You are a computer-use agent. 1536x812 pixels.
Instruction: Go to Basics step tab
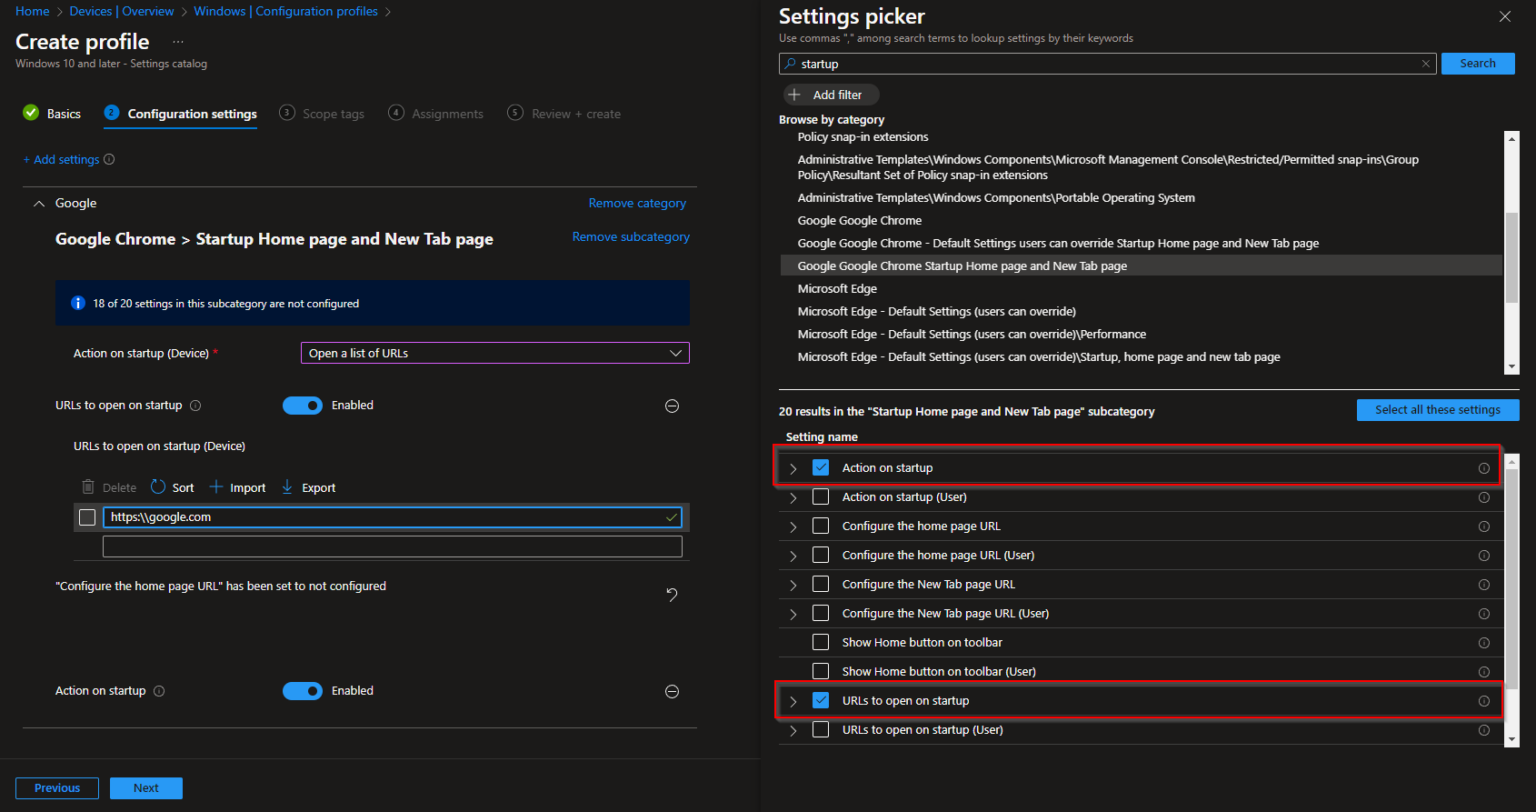[52, 114]
